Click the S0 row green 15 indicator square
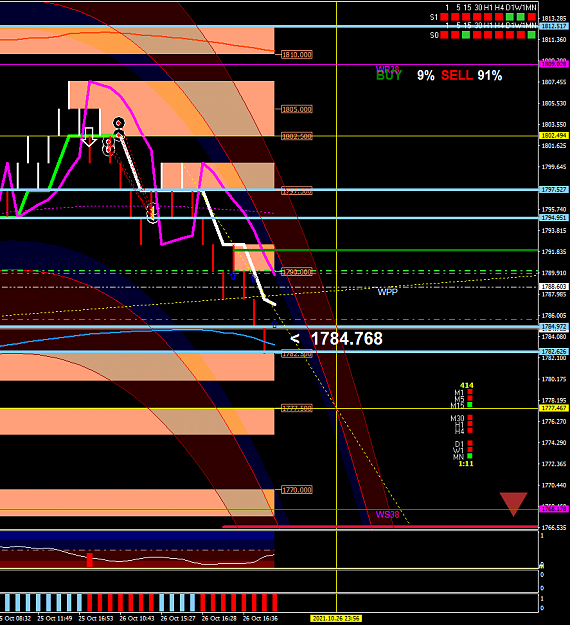The width and height of the screenshot is (570, 625). (x=466, y=35)
